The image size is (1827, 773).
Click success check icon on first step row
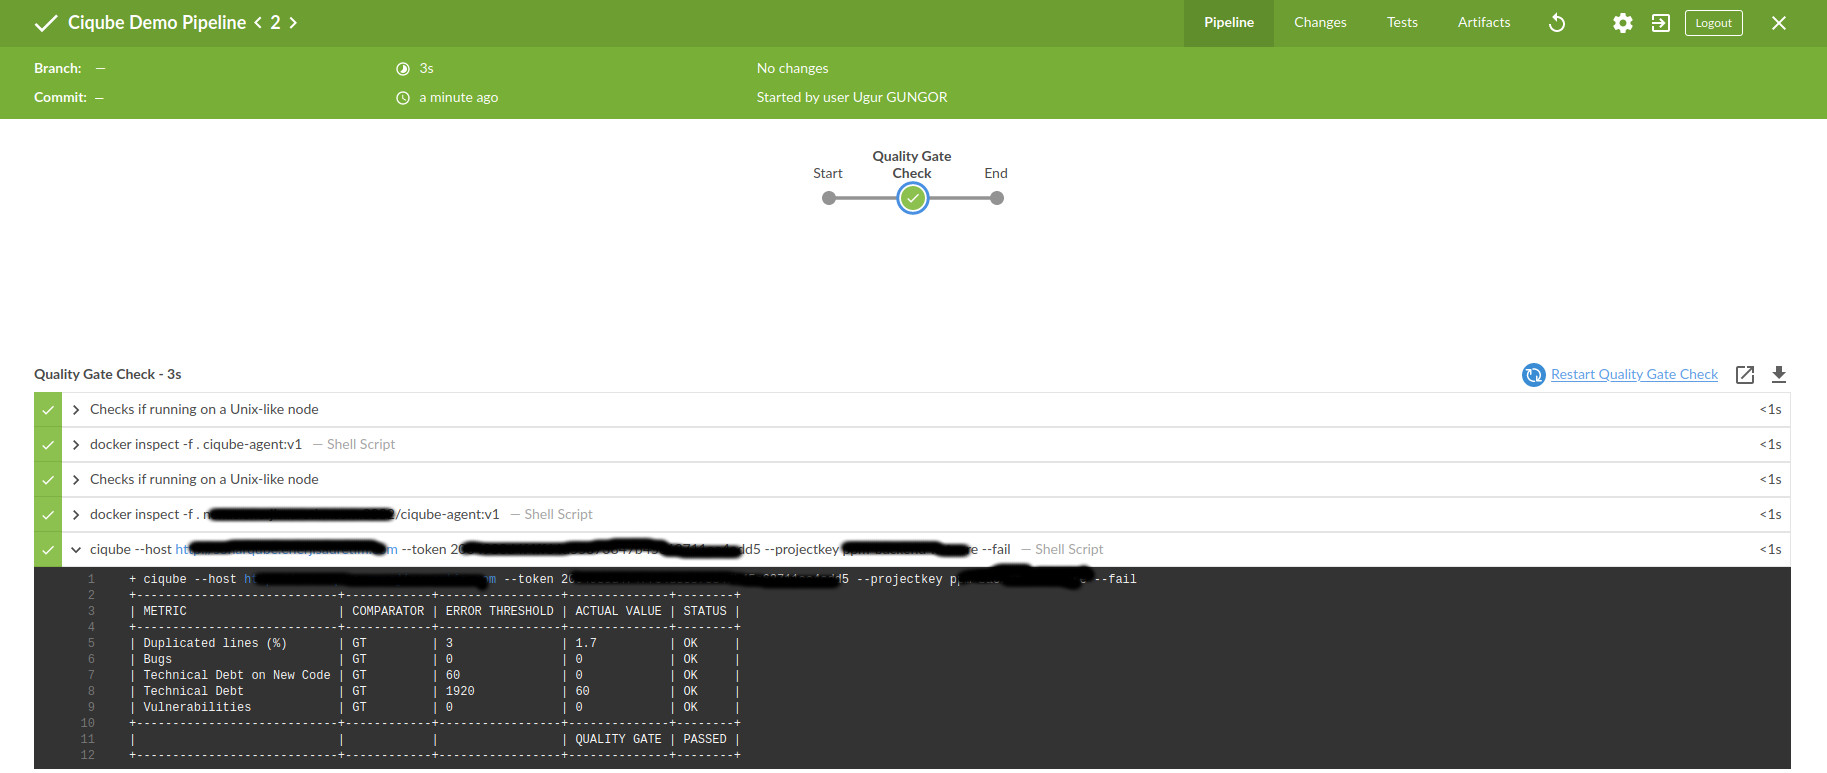47,409
